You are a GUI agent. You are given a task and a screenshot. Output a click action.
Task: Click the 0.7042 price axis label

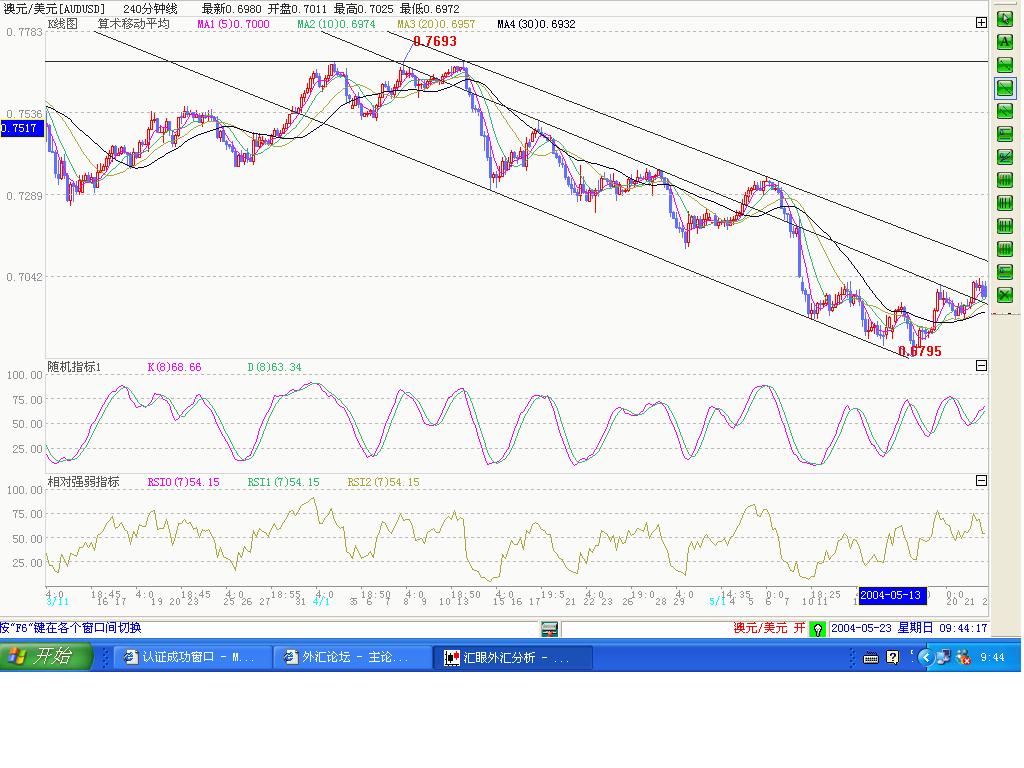coord(24,277)
